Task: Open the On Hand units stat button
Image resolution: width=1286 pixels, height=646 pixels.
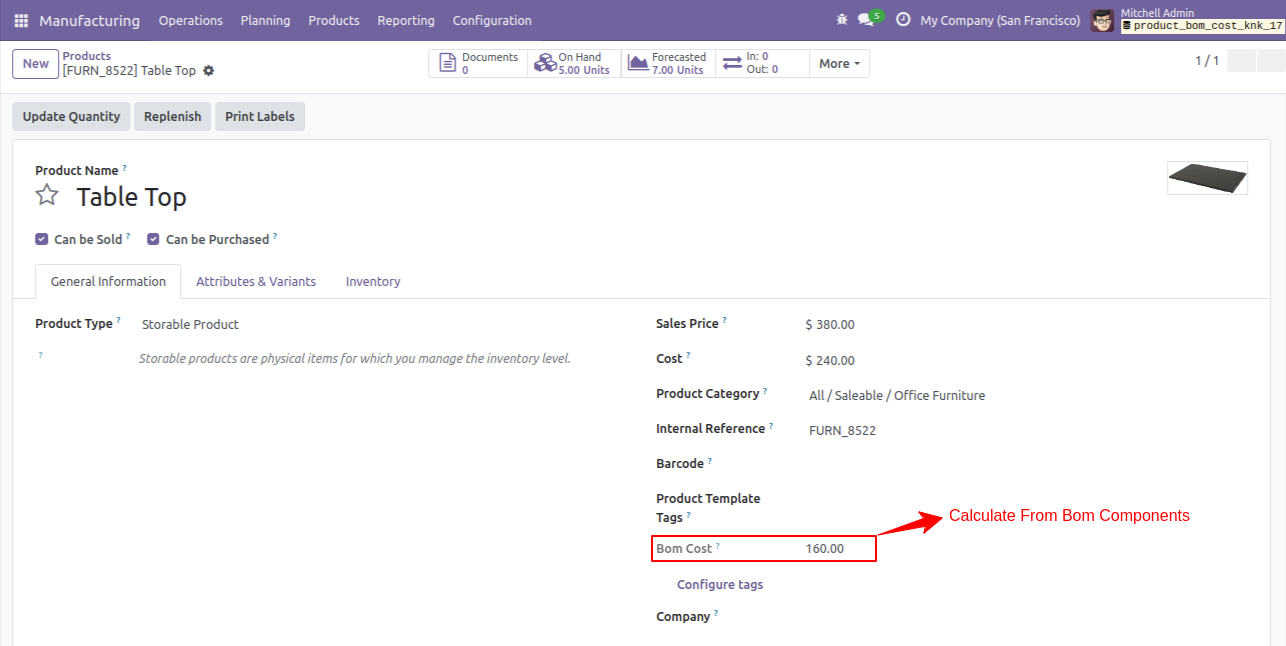Action: click(574, 63)
